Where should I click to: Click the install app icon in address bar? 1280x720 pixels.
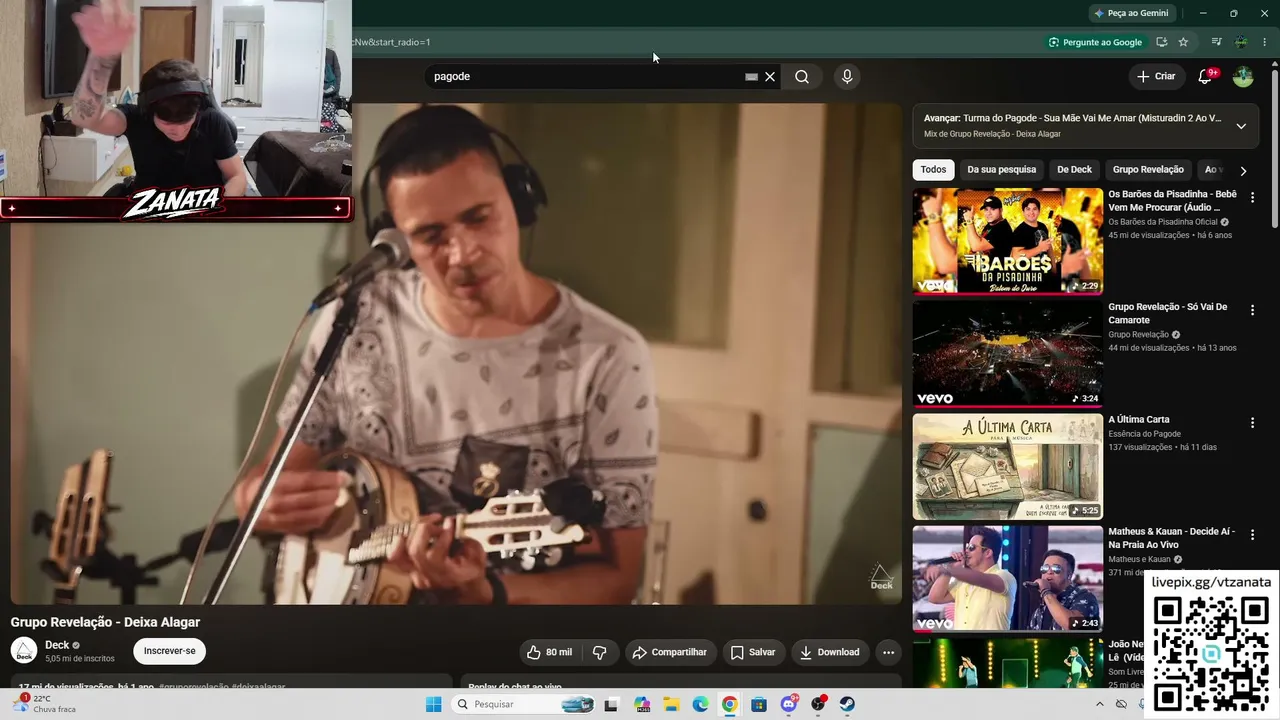coord(1162,42)
